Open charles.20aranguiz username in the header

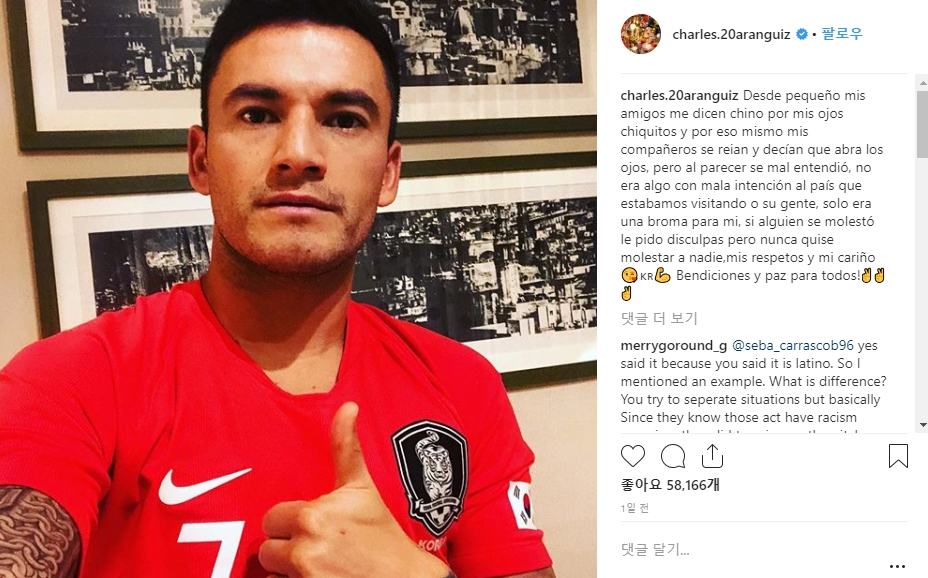coord(731,34)
